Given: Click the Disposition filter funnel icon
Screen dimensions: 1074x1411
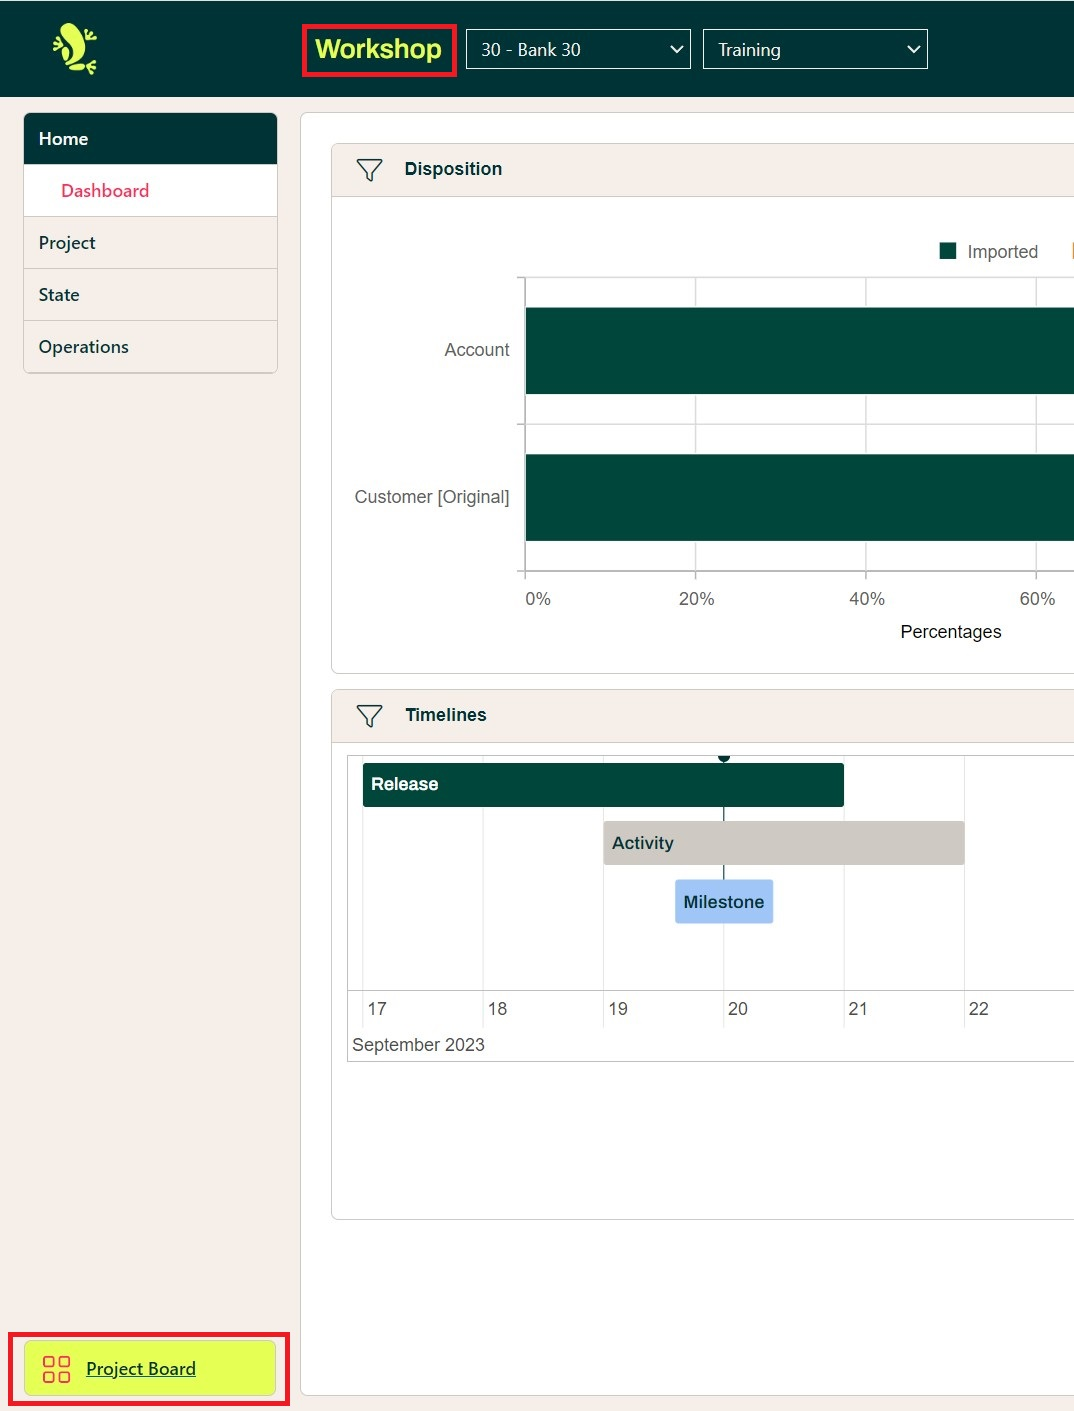Looking at the screenshot, I should coord(369,170).
